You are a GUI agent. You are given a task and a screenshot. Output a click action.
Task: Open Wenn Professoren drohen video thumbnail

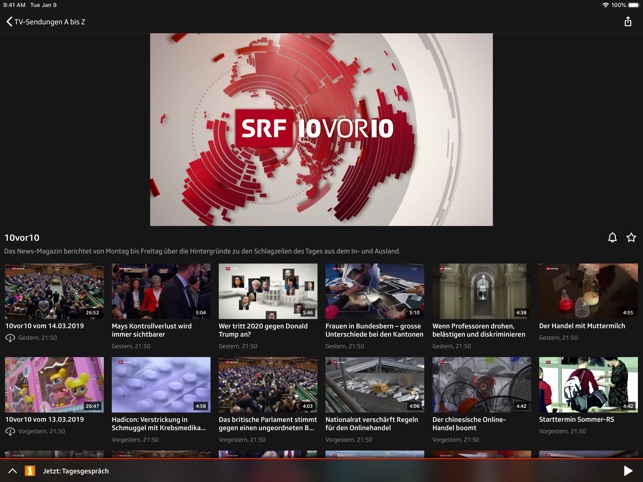point(481,291)
